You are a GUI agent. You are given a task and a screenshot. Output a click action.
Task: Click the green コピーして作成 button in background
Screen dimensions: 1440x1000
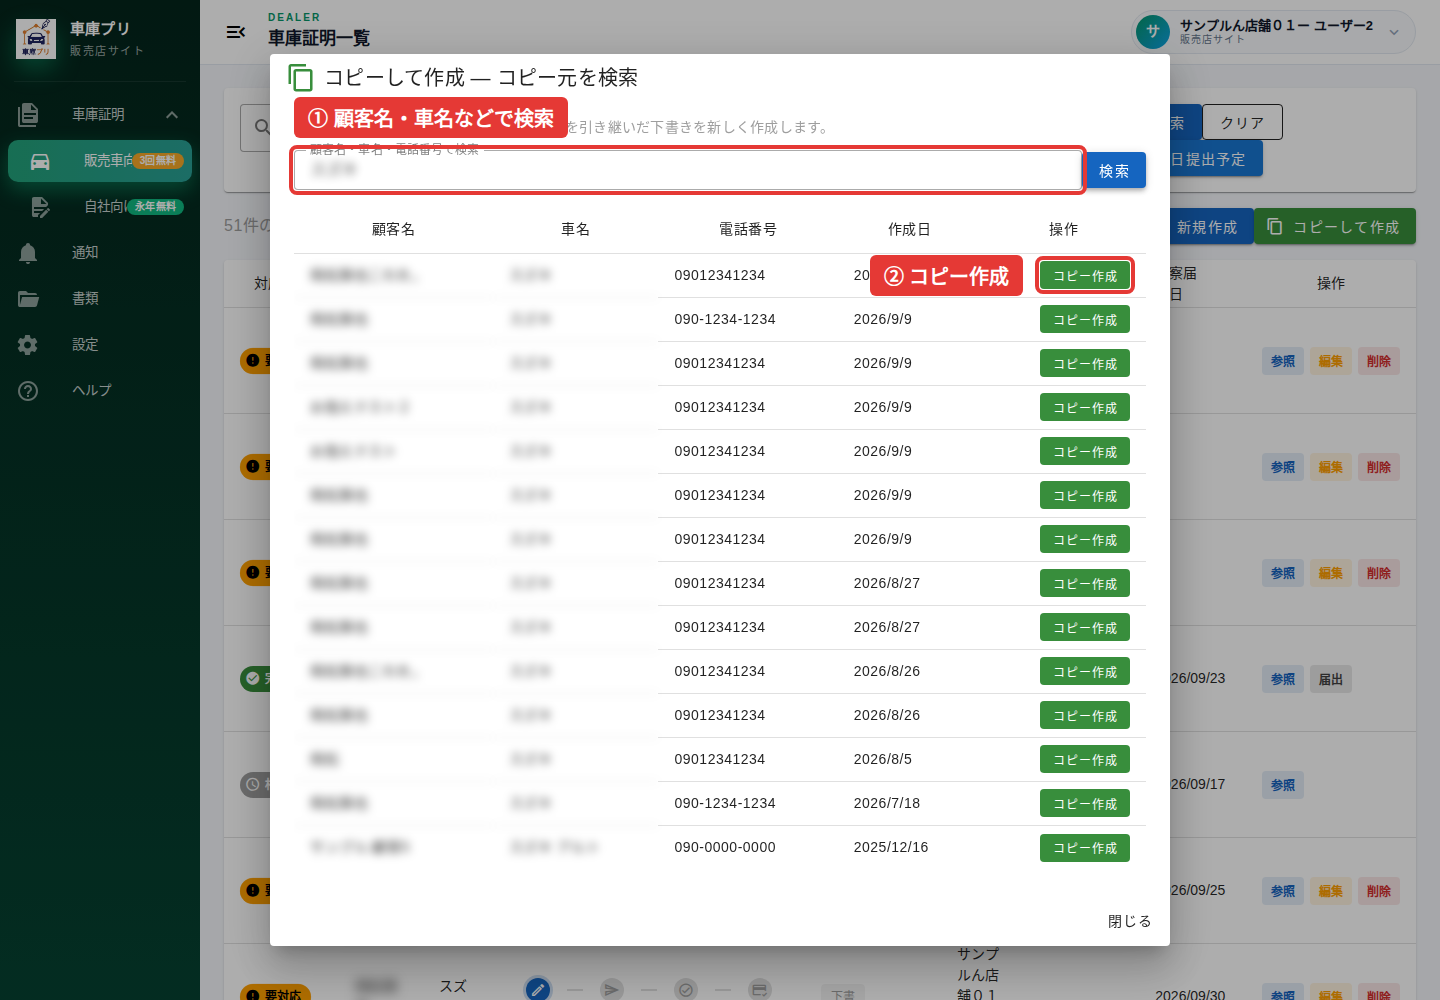click(x=1335, y=227)
